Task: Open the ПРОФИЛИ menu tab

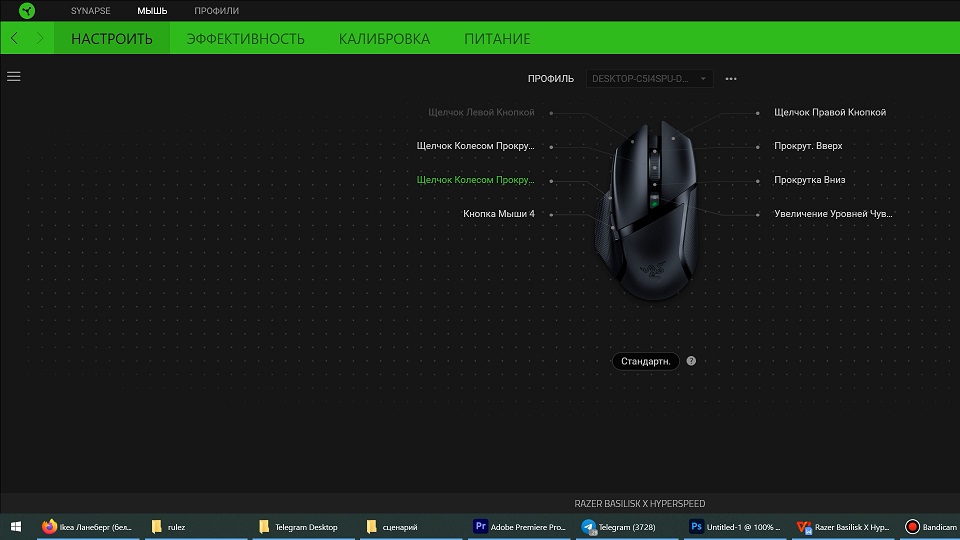Action: pyautogui.click(x=216, y=11)
